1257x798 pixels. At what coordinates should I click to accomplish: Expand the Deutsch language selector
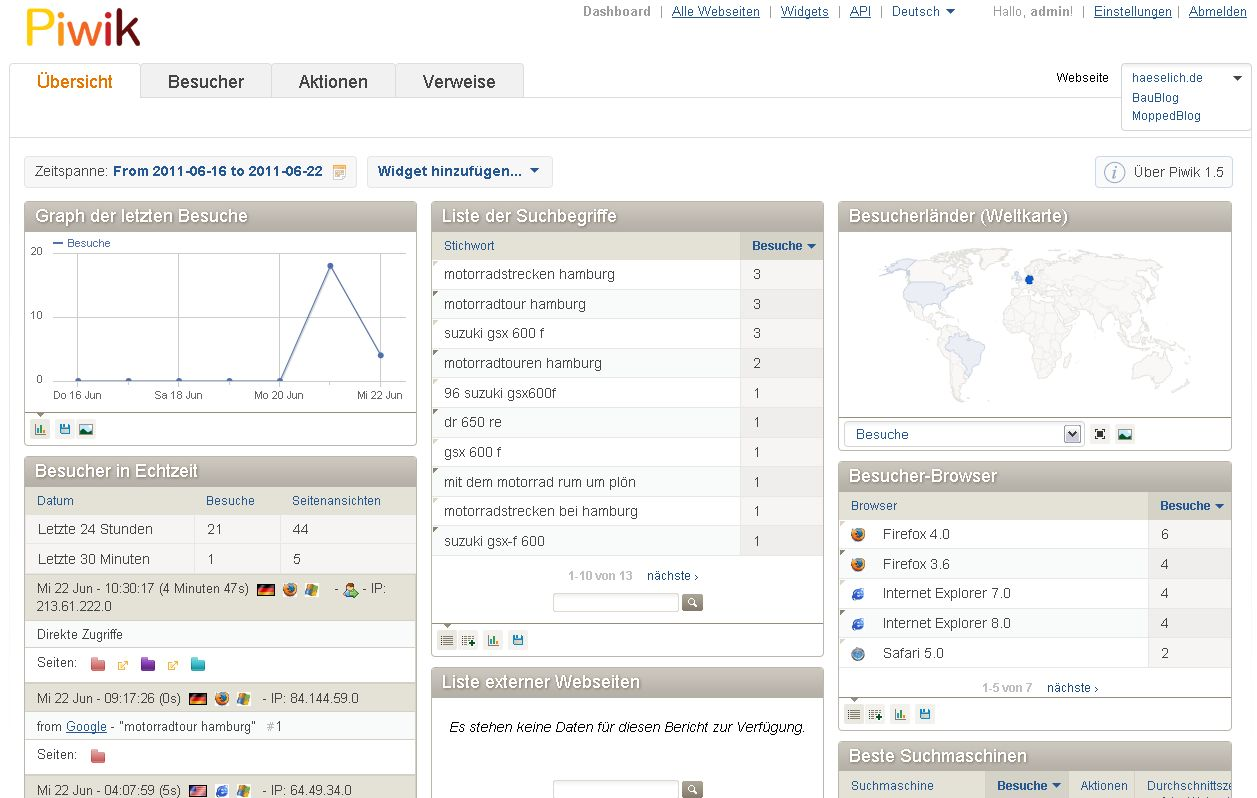[x=923, y=12]
